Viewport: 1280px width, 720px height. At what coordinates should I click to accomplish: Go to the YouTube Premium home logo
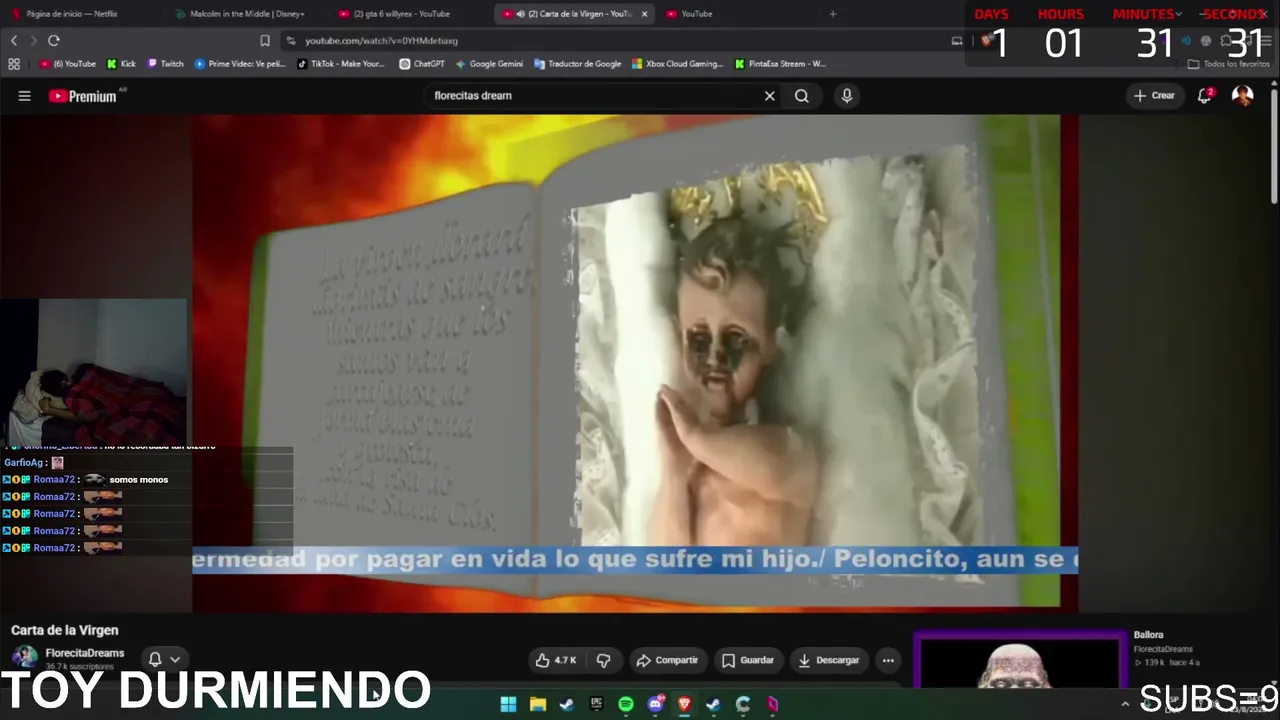coord(83,96)
